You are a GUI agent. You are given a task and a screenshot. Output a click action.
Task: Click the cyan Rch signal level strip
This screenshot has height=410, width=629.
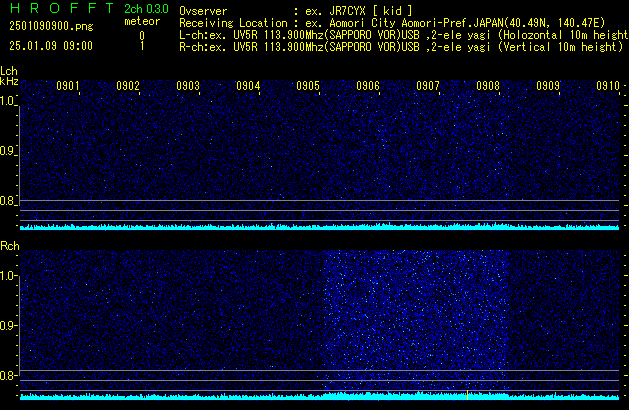(x=319, y=396)
